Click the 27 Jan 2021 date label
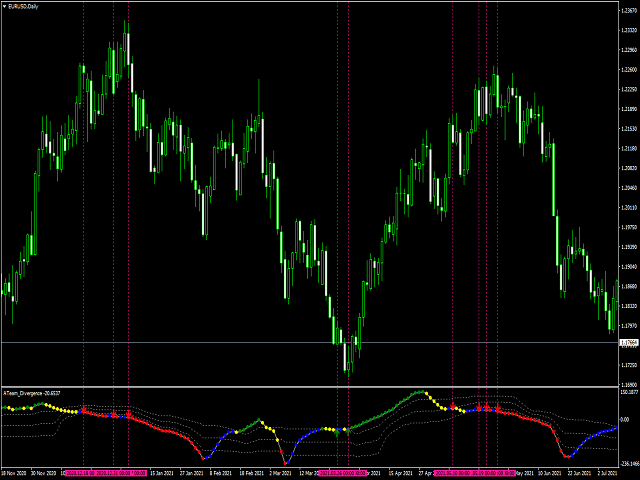Viewport: 640px width, 480px height. coord(191,473)
